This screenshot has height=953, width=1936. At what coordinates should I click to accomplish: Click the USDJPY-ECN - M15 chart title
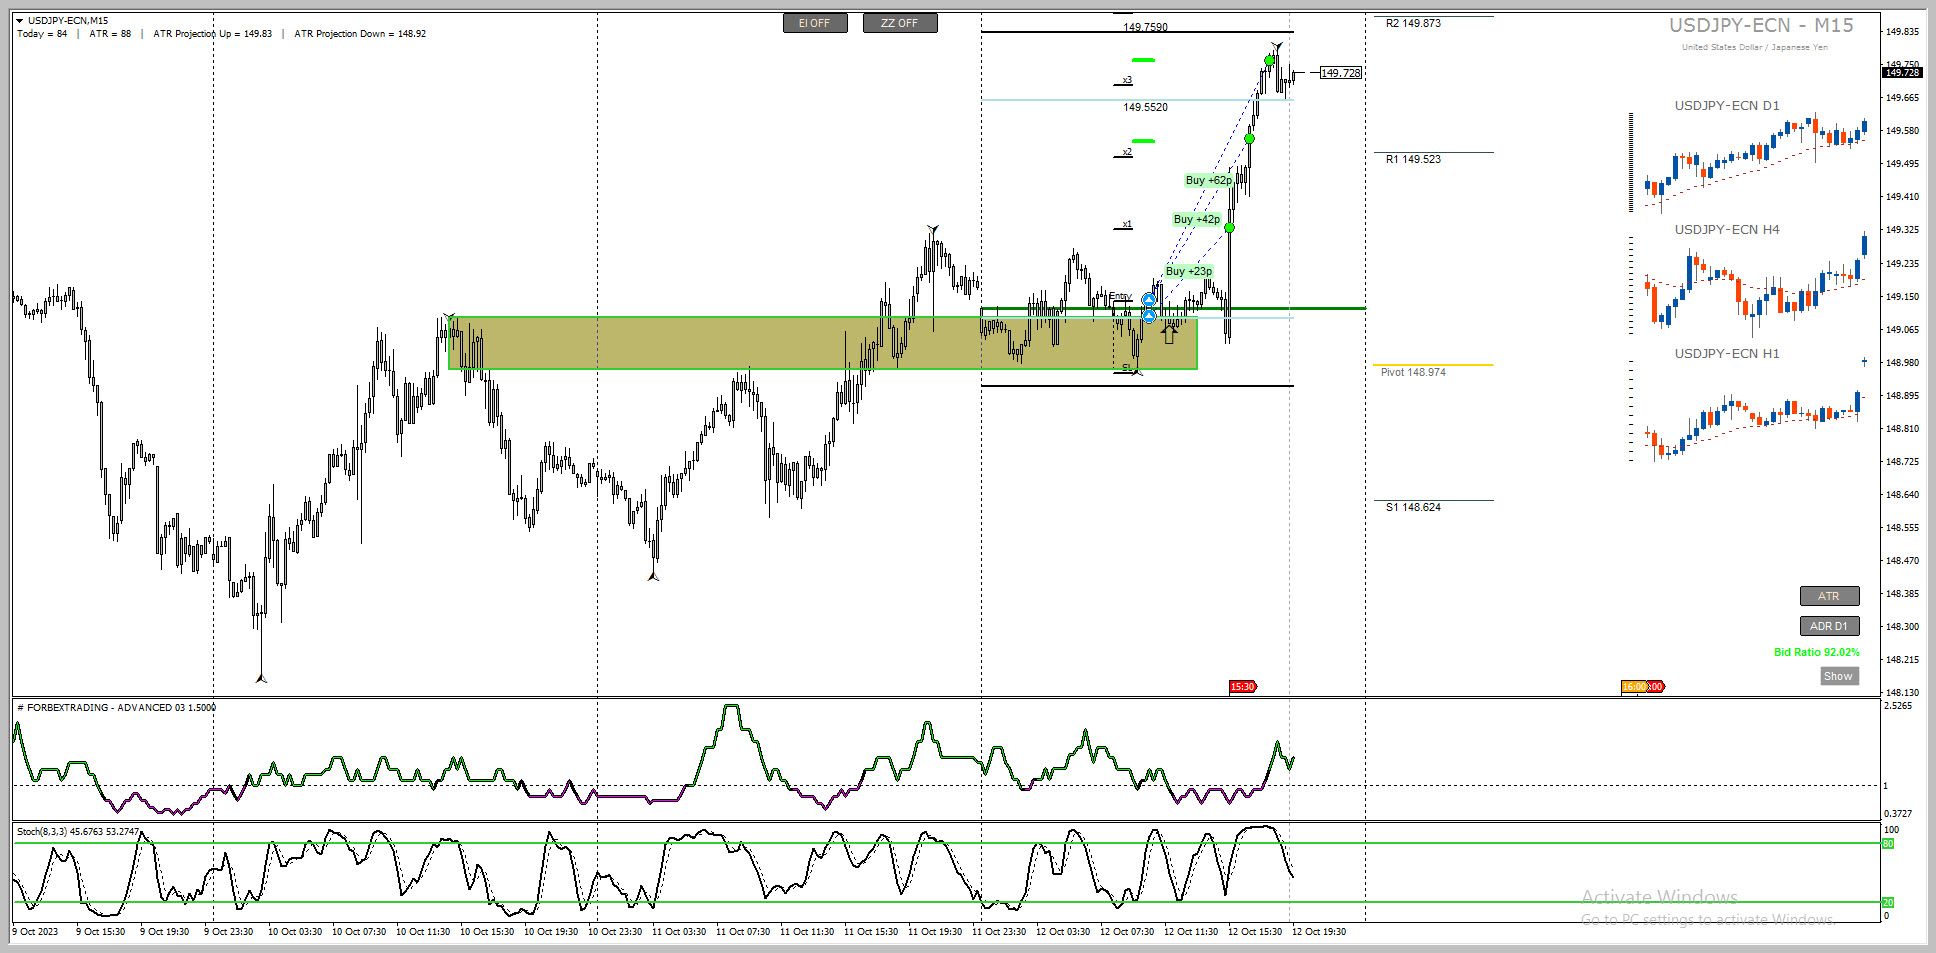click(1761, 26)
